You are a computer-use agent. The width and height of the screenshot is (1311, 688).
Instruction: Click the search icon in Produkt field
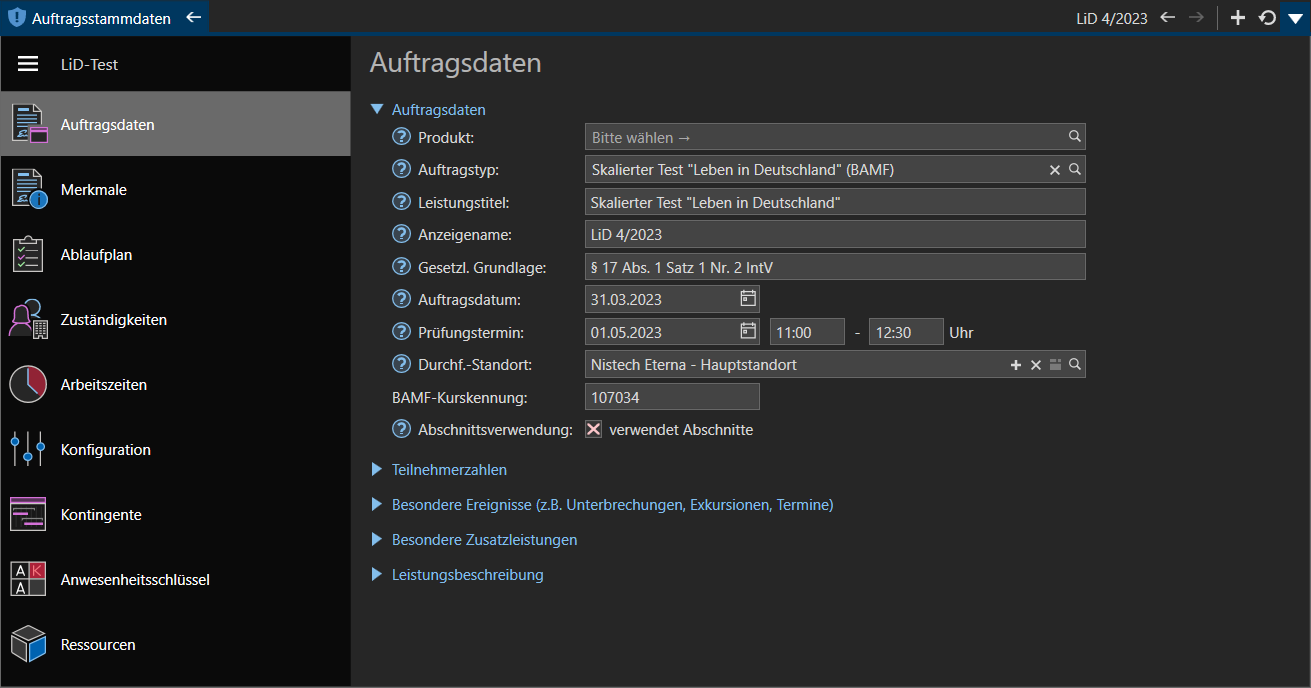tap(1074, 137)
